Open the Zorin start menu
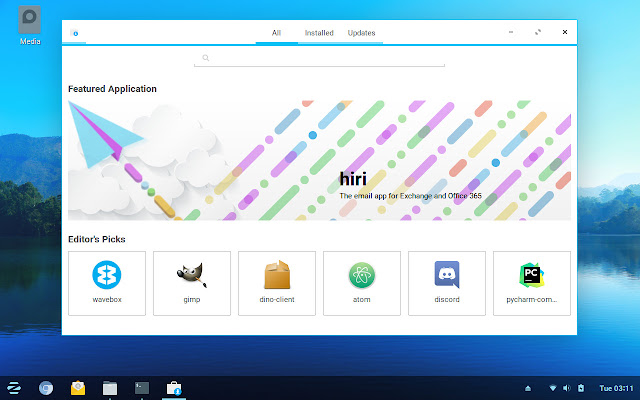The height and width of the screenshot is (400, 640). point(14,388)
